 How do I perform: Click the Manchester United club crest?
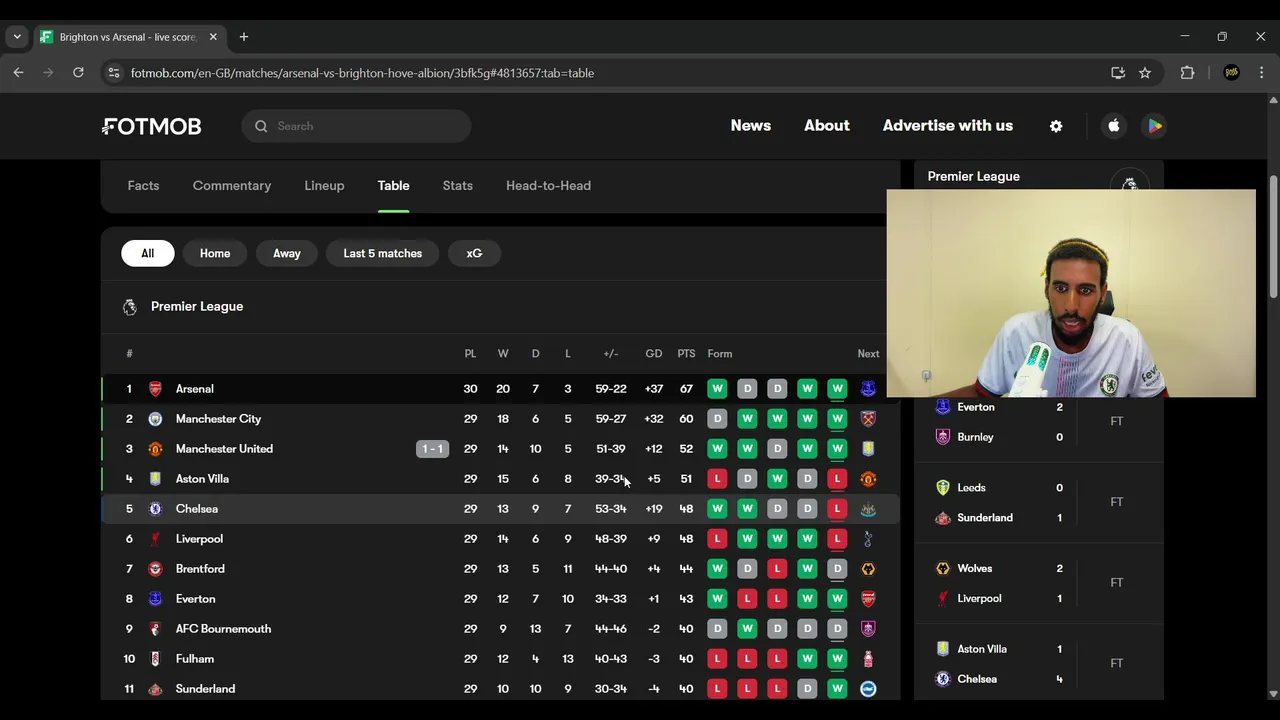[x=155, y=449]
